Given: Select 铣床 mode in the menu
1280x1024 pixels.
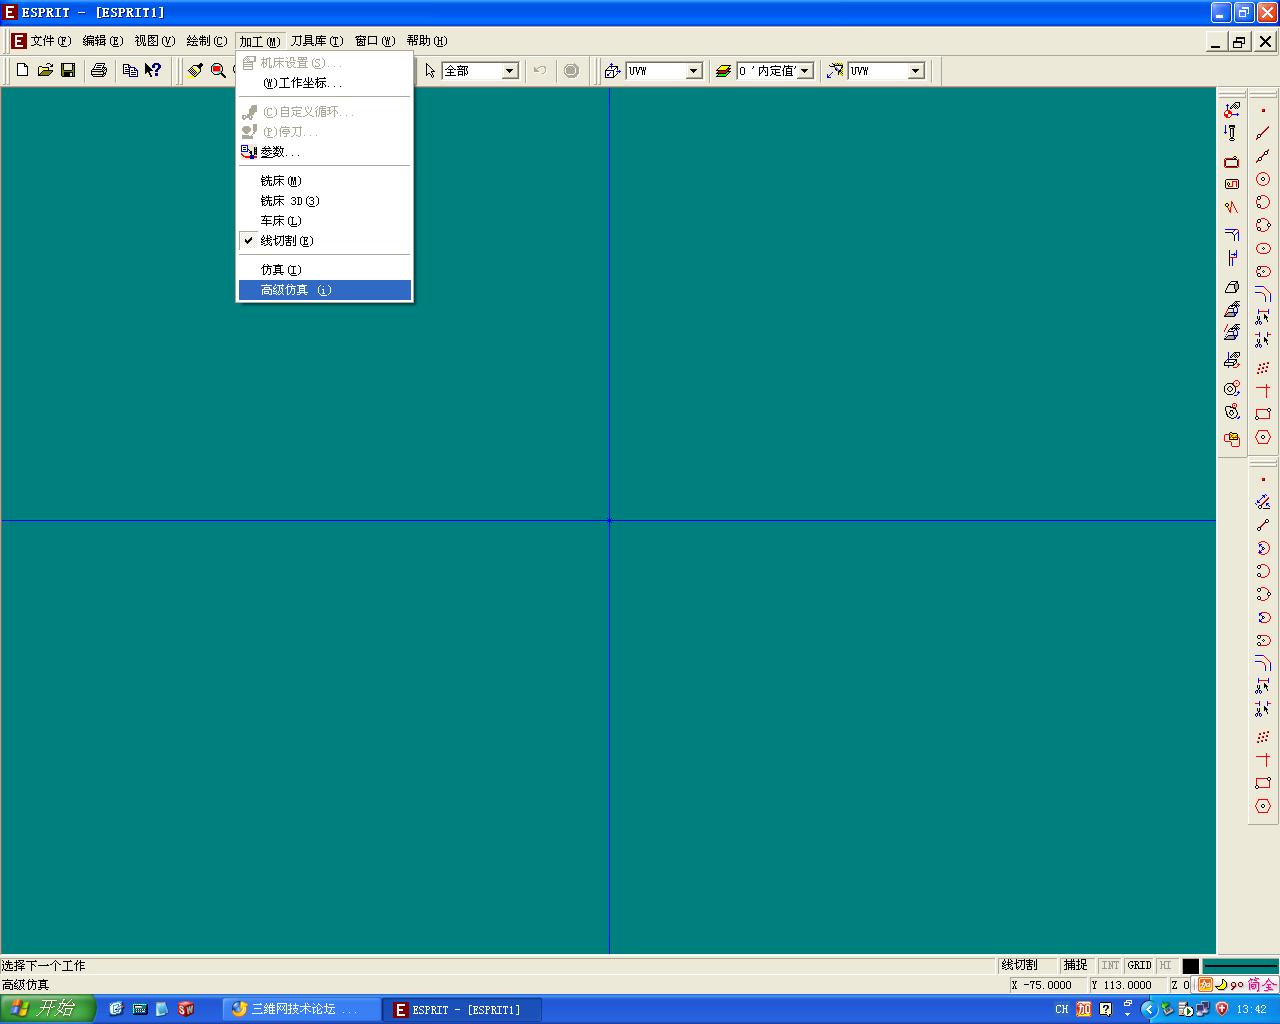Looking at the screenshot, I should point(325,181).
